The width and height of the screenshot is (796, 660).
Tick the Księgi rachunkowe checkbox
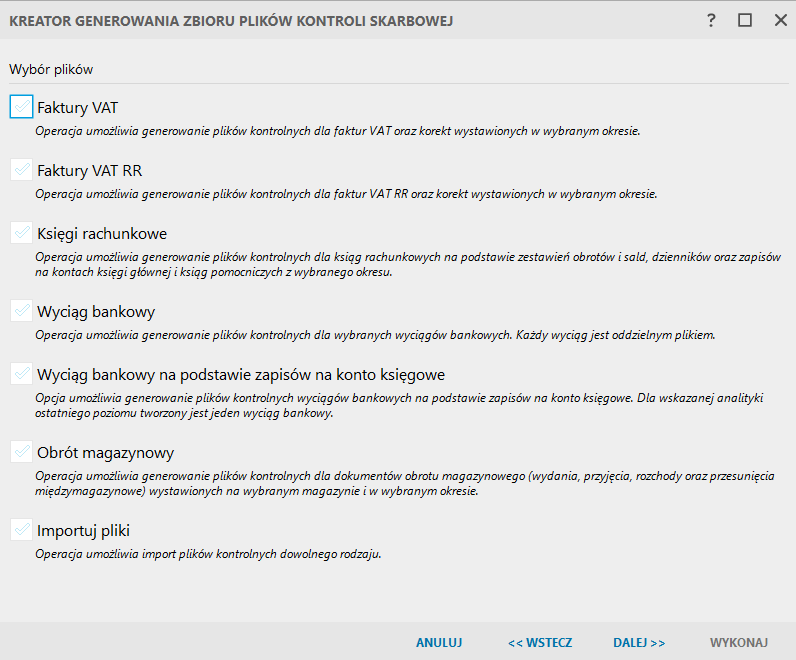[x=21, y=233]
